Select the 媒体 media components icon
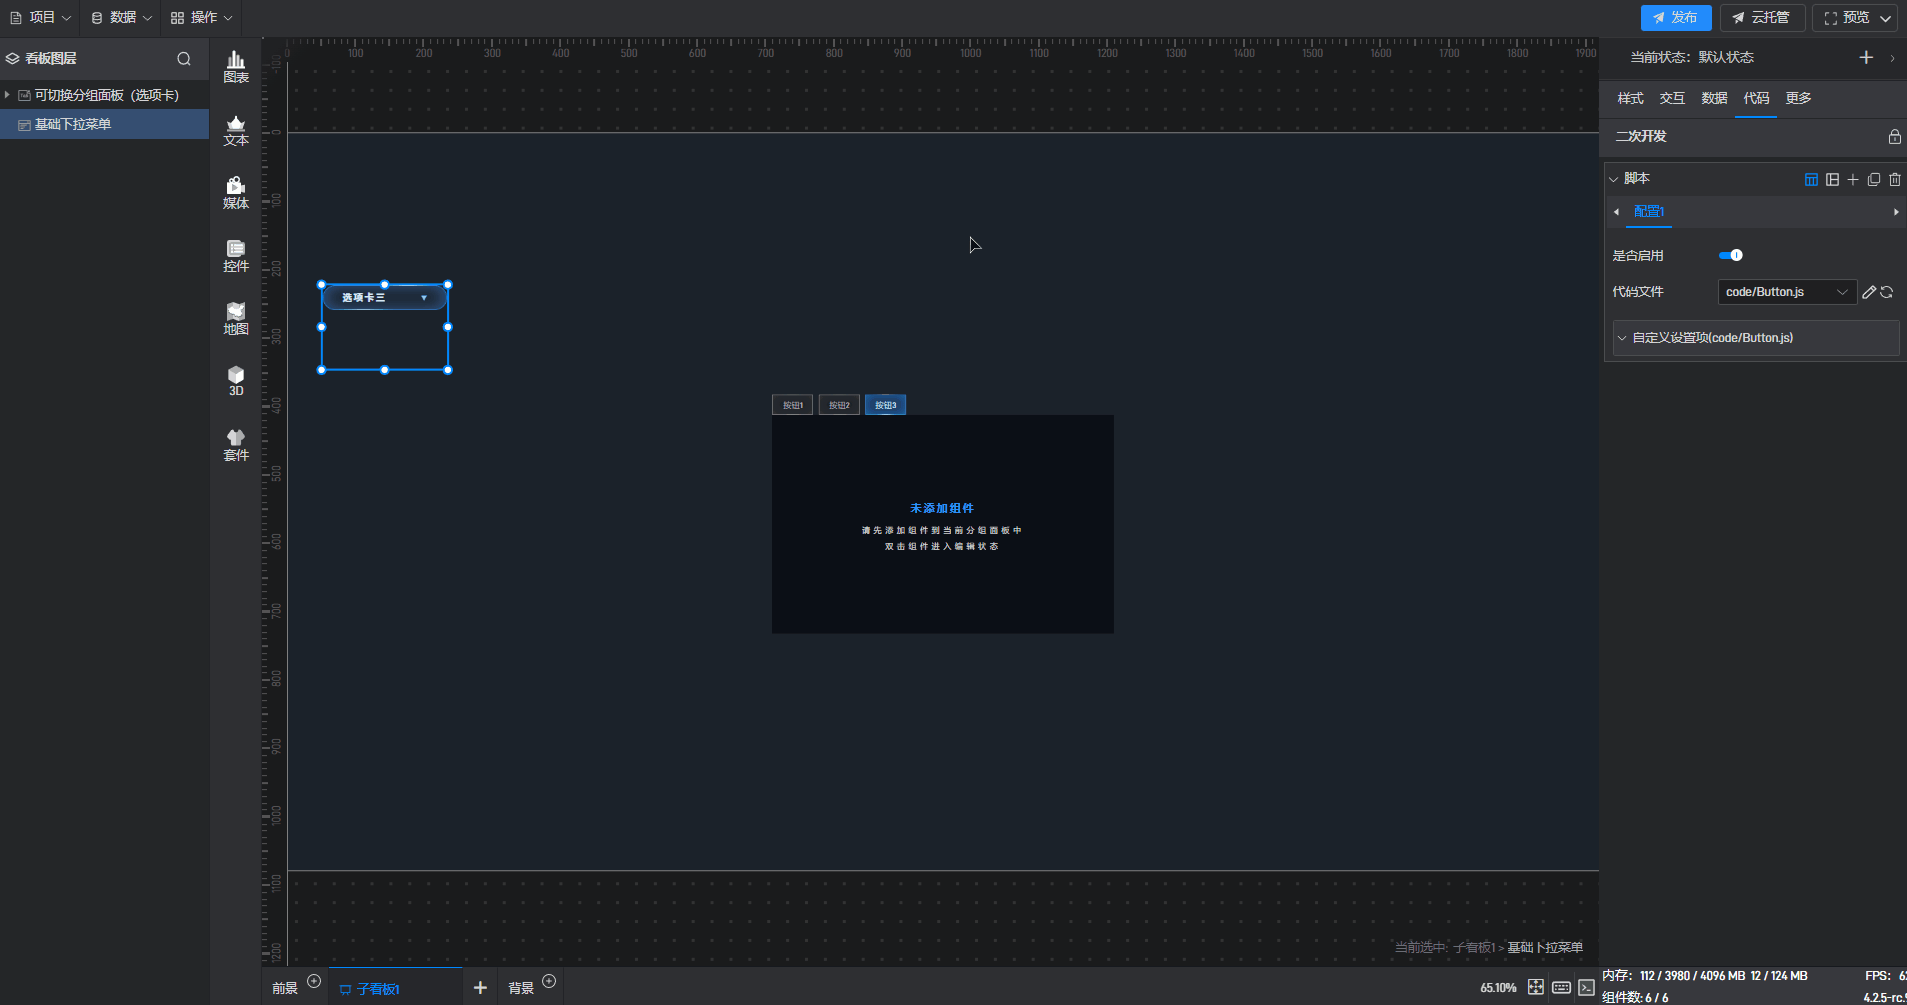1907x1005 pixels. pyautogui.click(x=236, y=193)
